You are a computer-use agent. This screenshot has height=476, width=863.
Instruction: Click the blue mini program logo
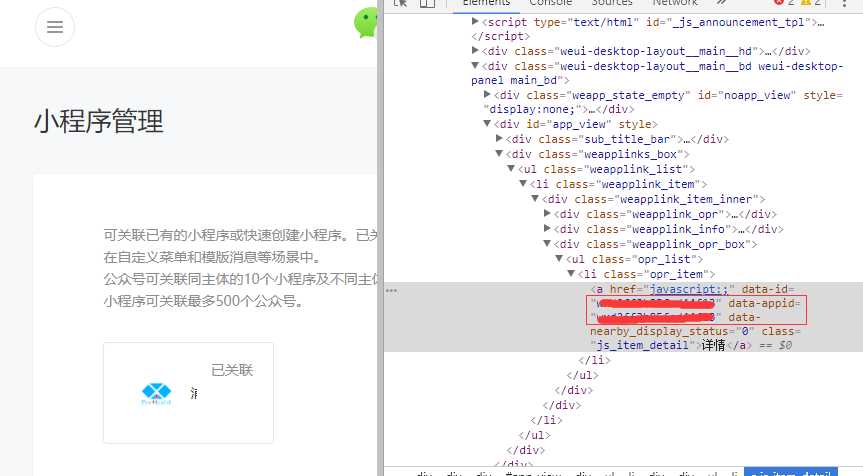pyautogui.click(x=156, y=393)
